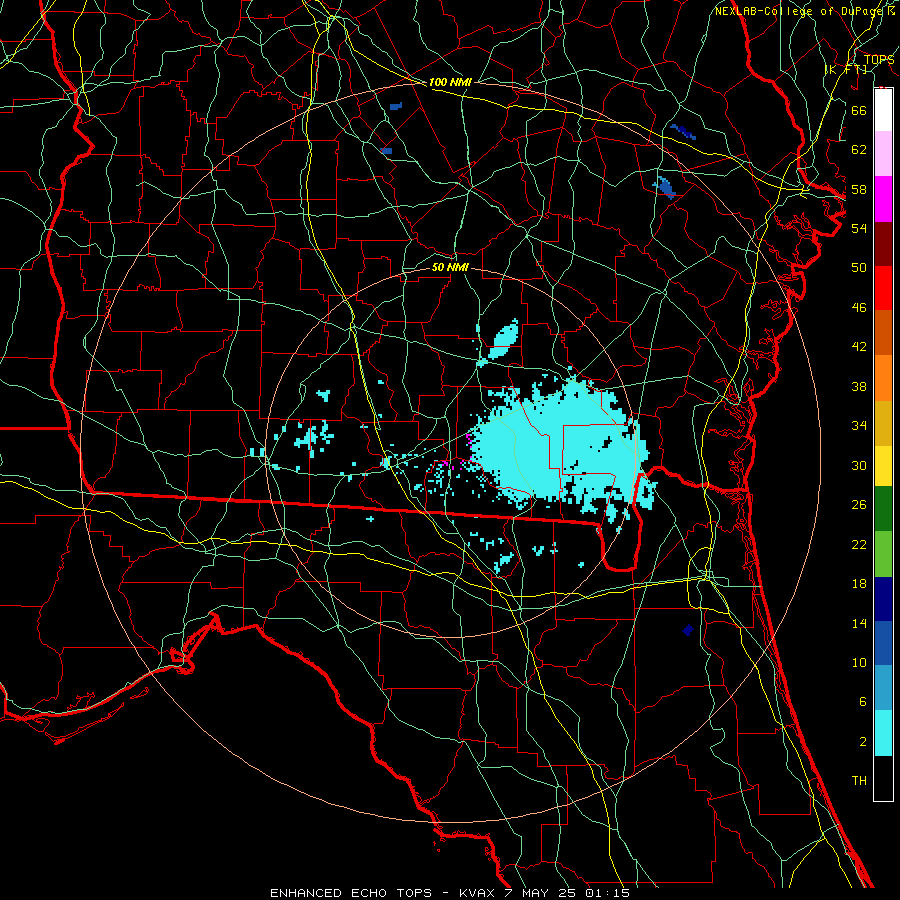Click the KVAX station identifier in the caption

click(479, 893)
